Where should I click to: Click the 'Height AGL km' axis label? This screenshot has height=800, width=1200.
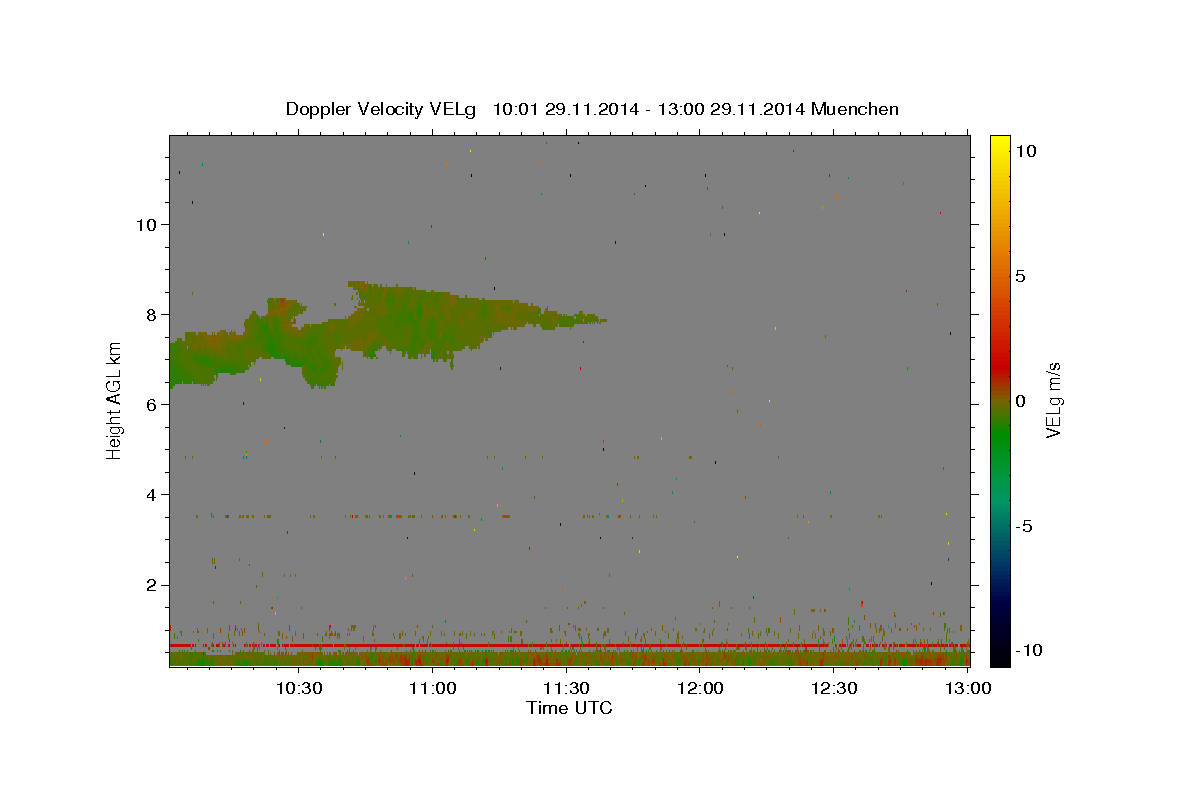(x=114, y=401)
